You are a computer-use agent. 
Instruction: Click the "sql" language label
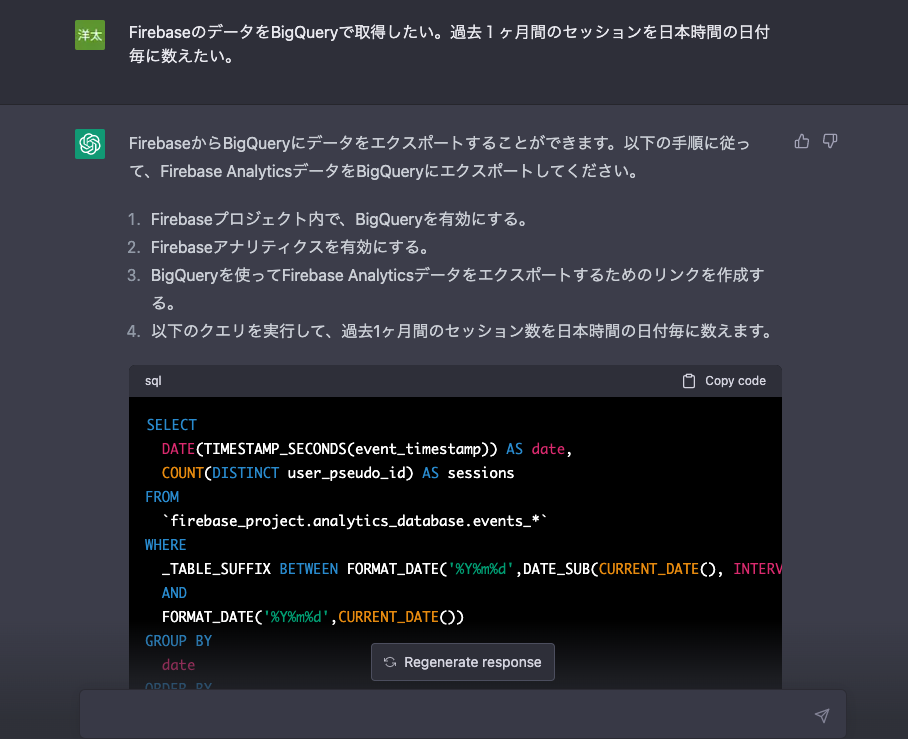[x=153, y=381]
